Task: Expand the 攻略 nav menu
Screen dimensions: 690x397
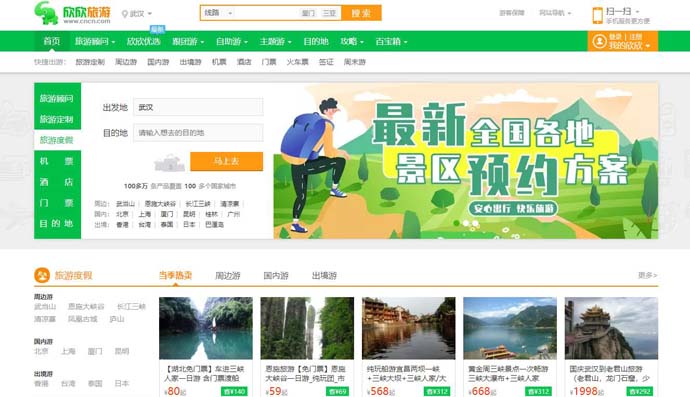Action: (352, 41)
